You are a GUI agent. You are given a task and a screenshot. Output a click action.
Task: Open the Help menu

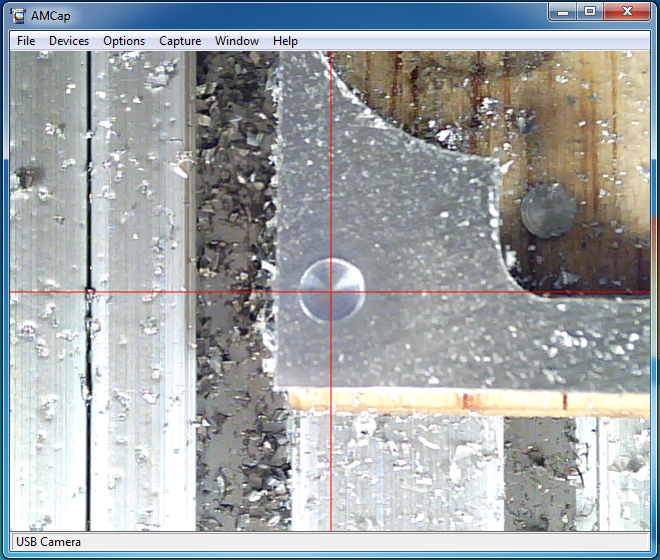point(285,41)
